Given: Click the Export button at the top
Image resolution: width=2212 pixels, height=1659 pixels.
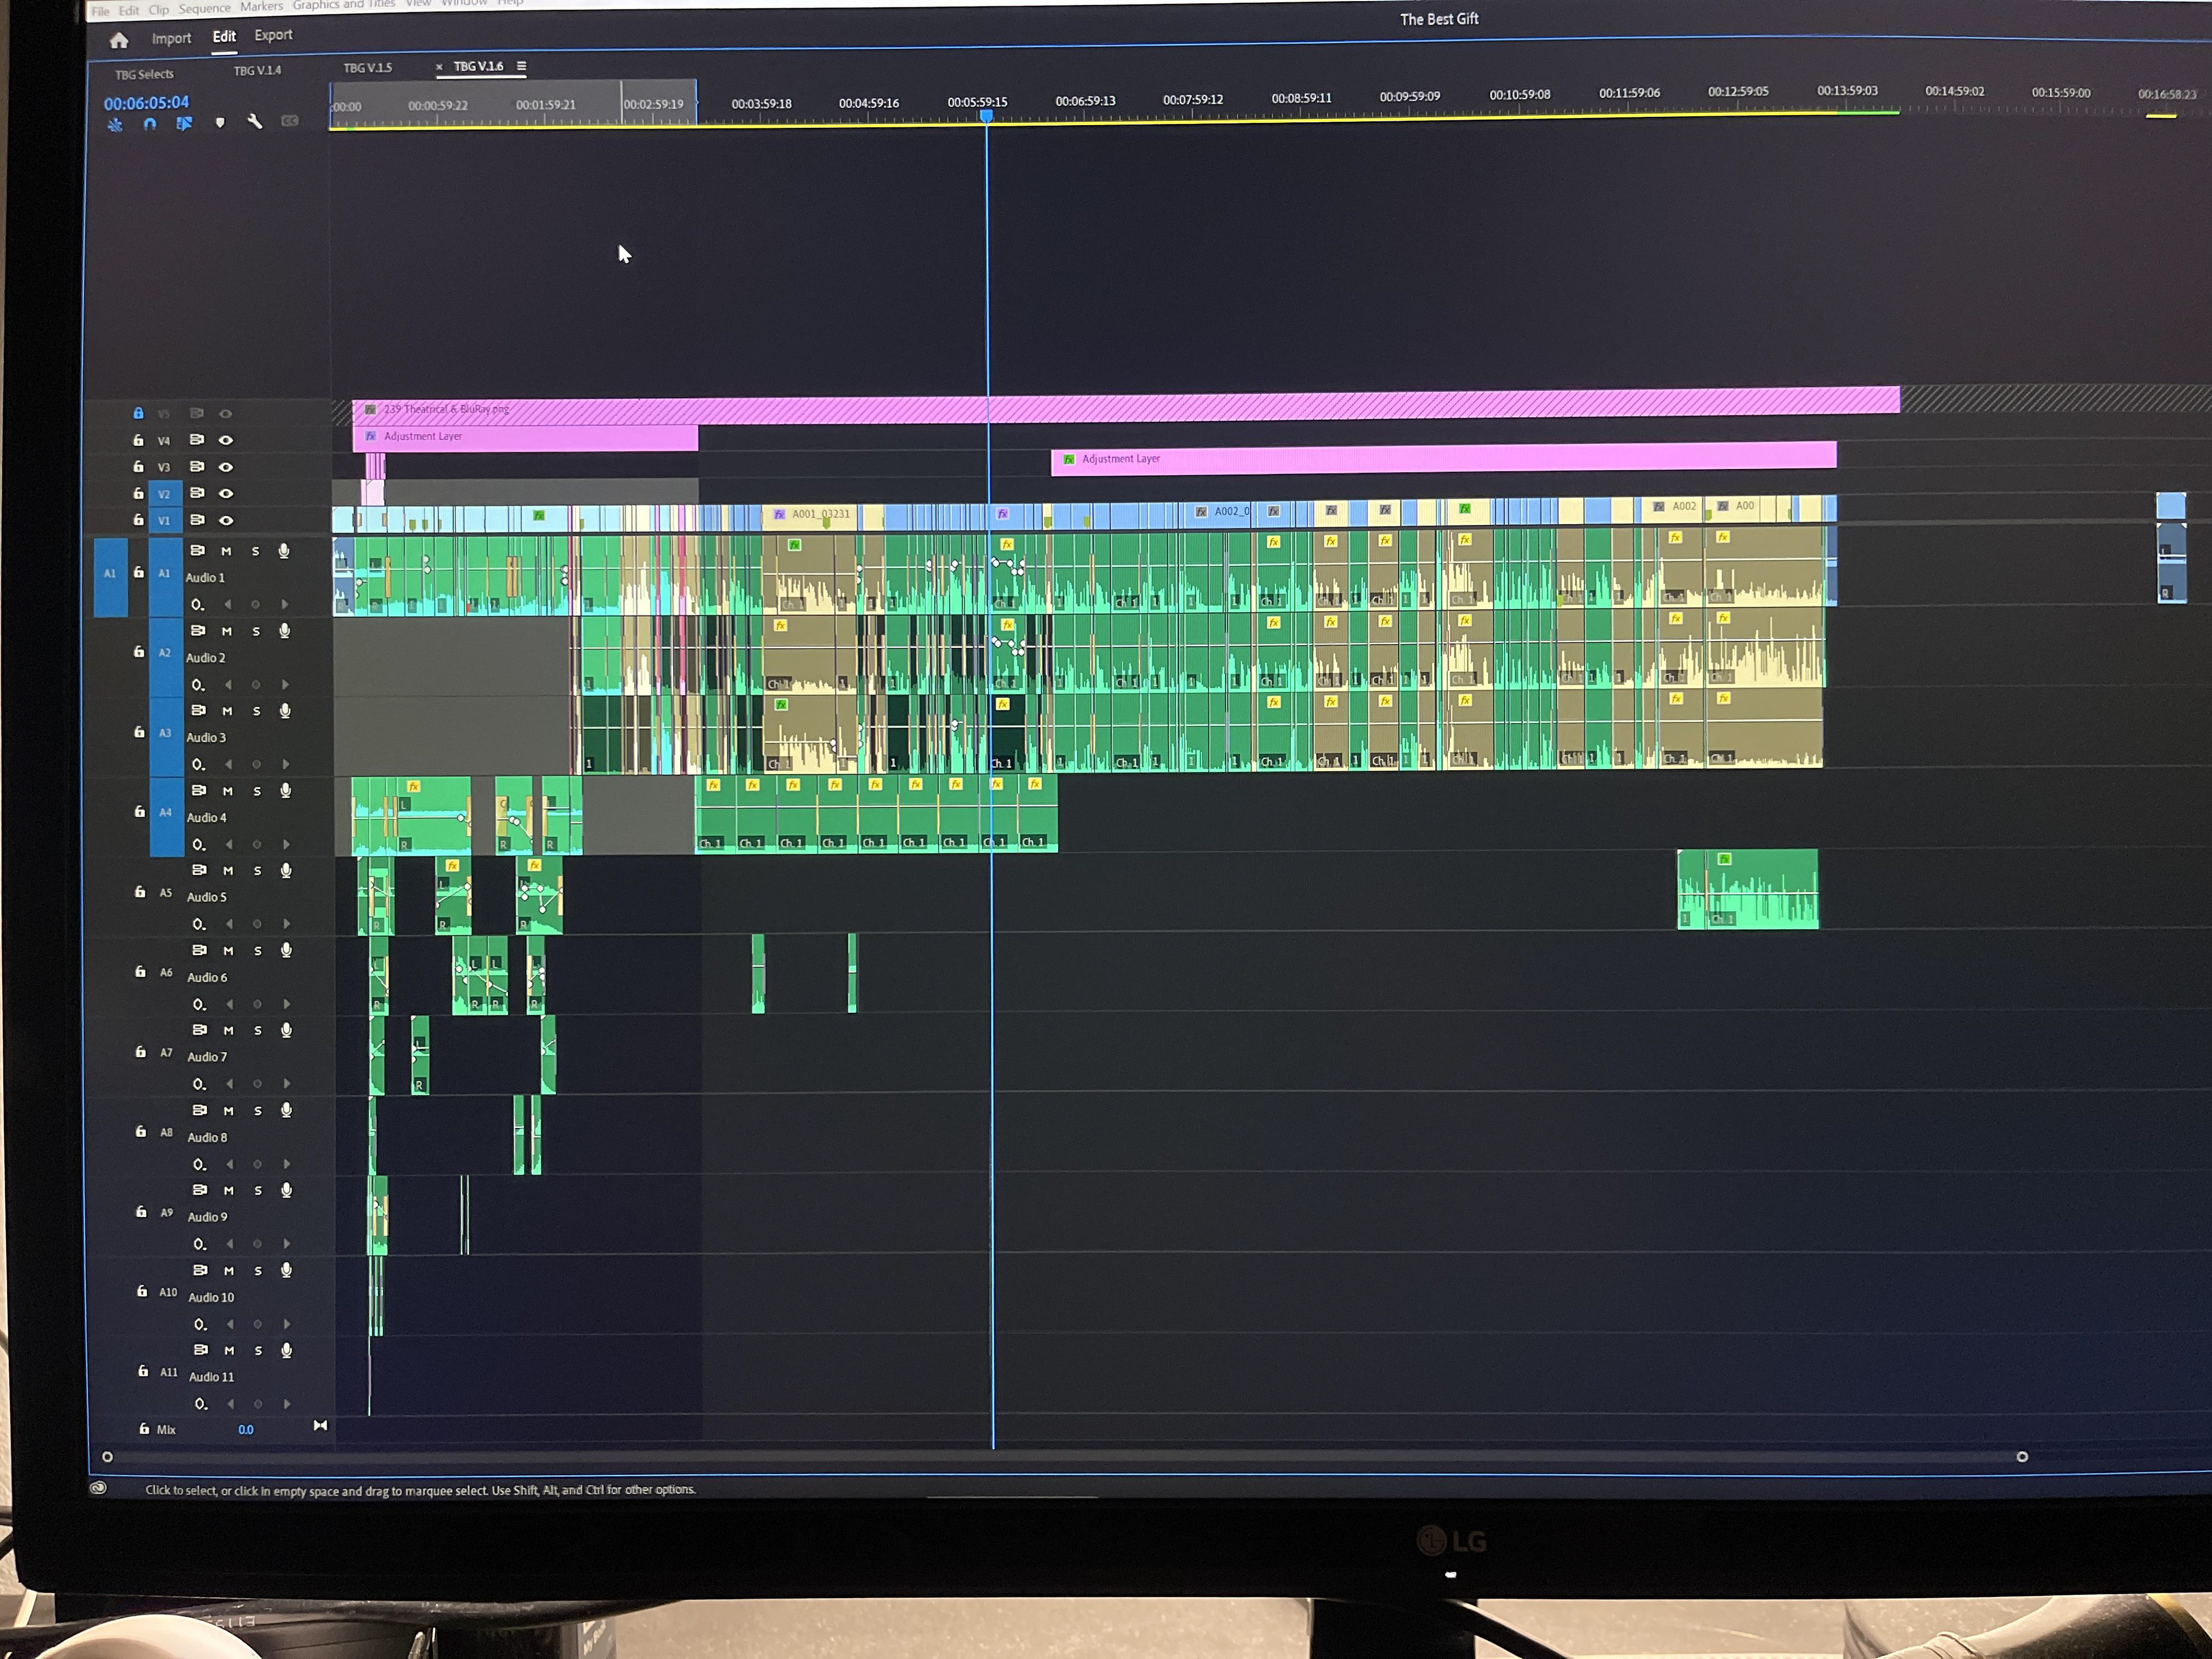Looking at the screenshot, I should [x=273, y=35].
